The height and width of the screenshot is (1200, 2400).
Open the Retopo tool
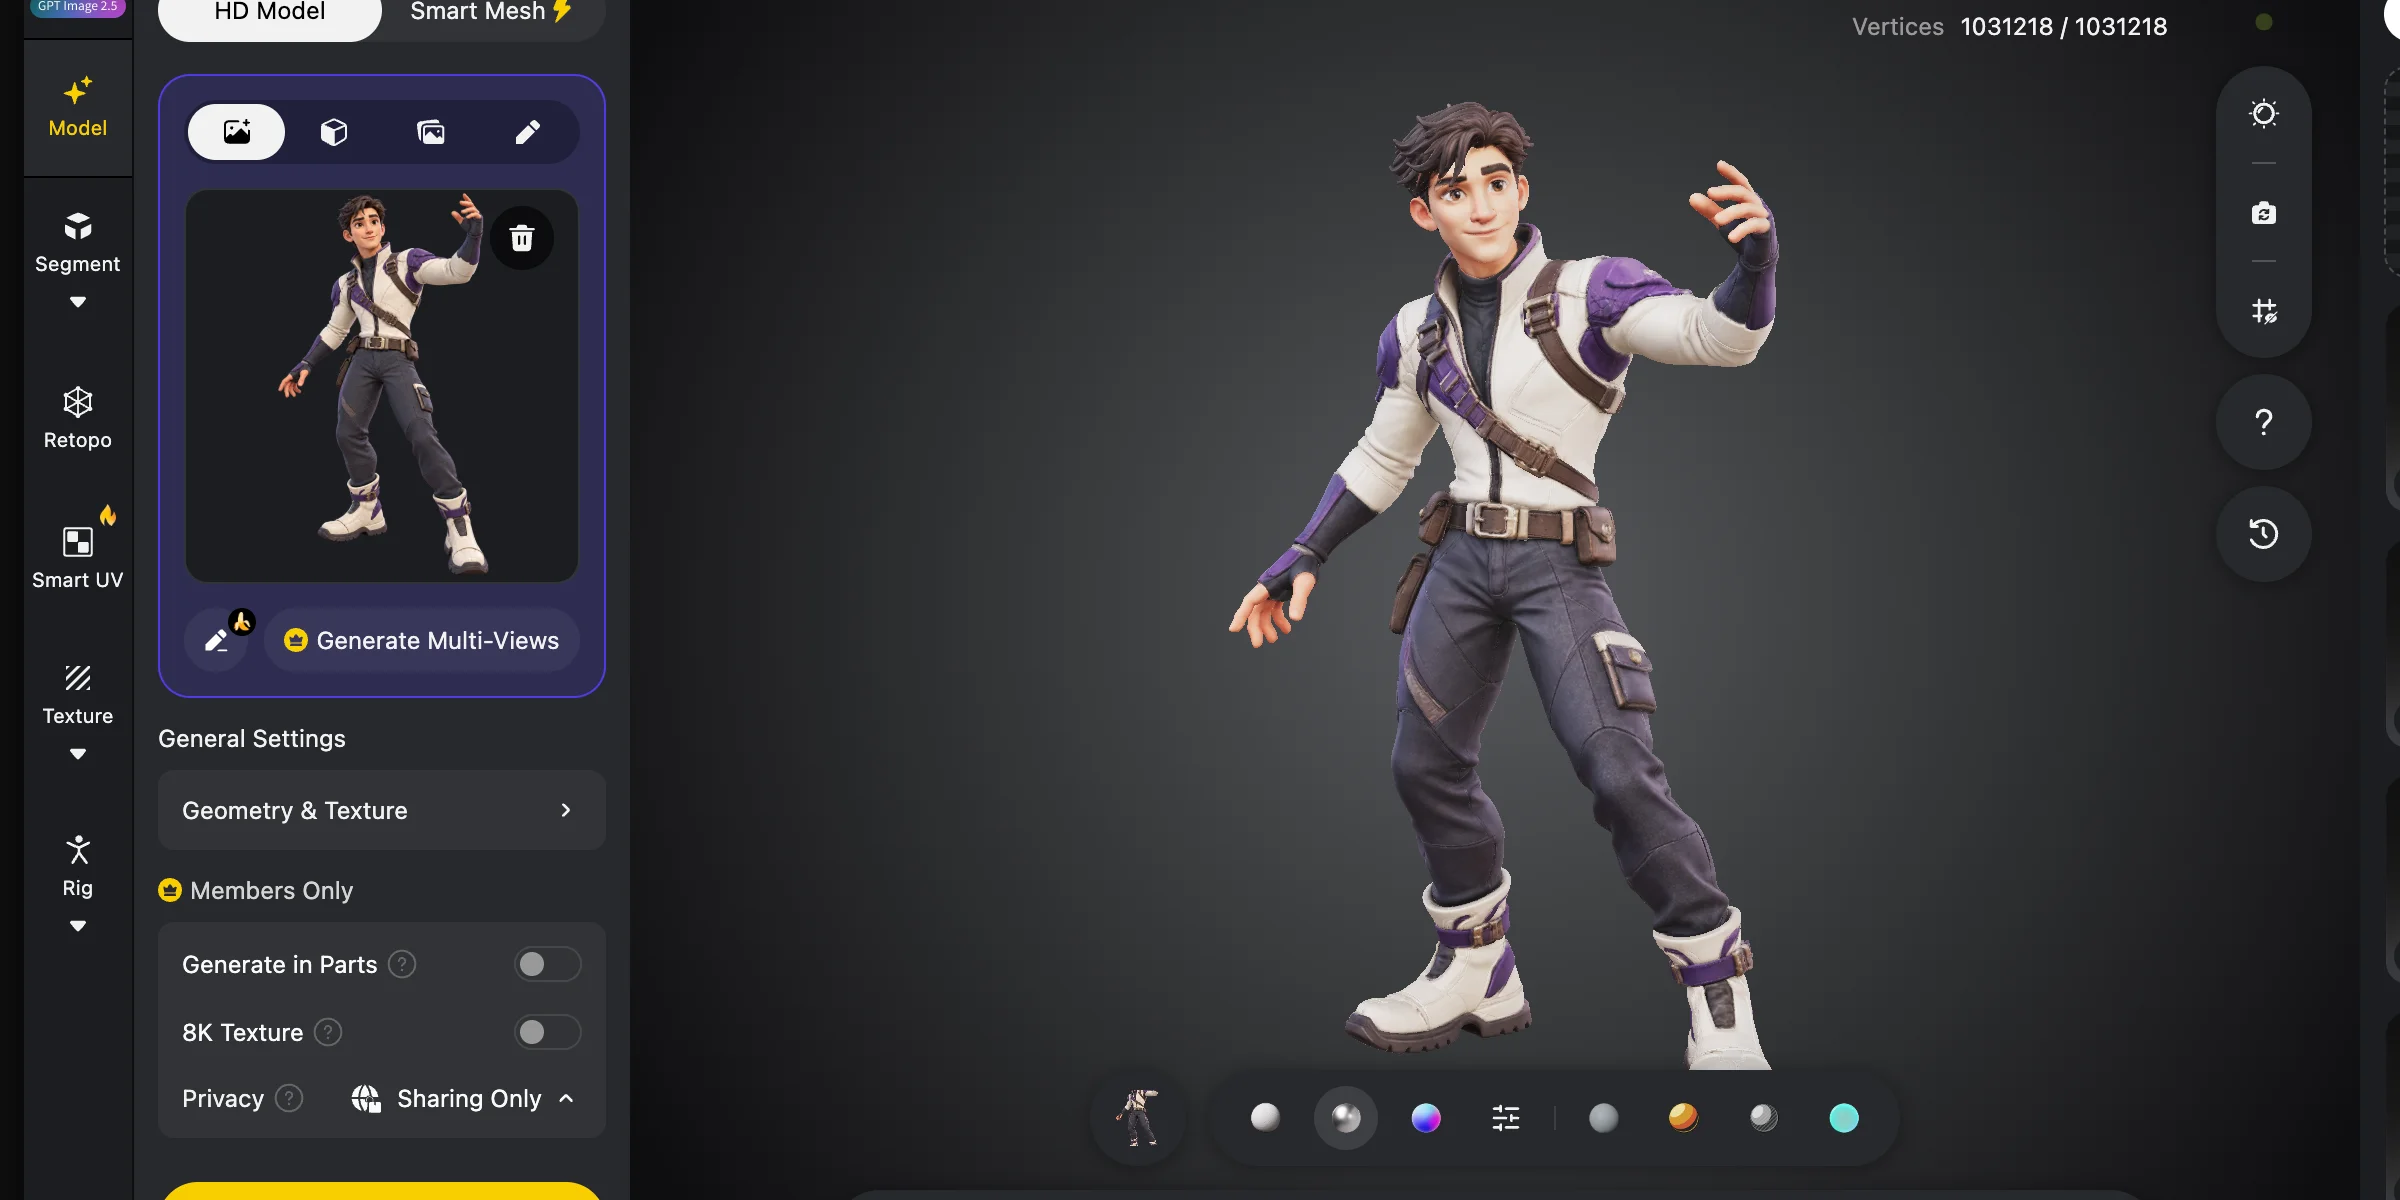[x=78, y=419]
